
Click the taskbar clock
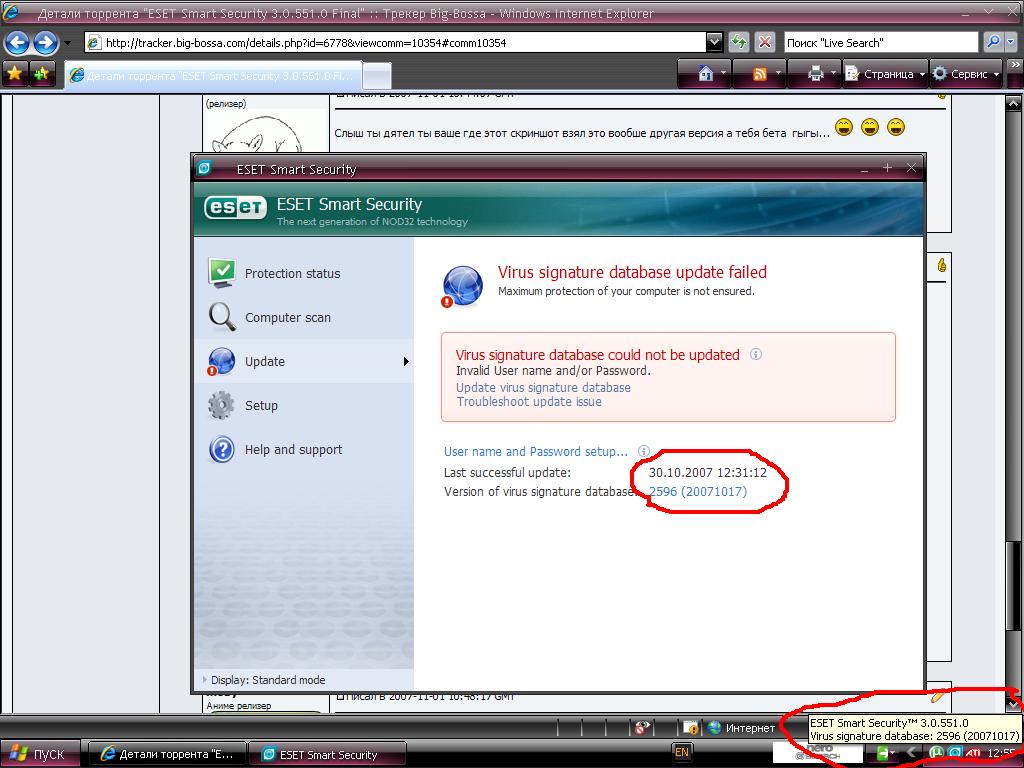(1000, 753)
